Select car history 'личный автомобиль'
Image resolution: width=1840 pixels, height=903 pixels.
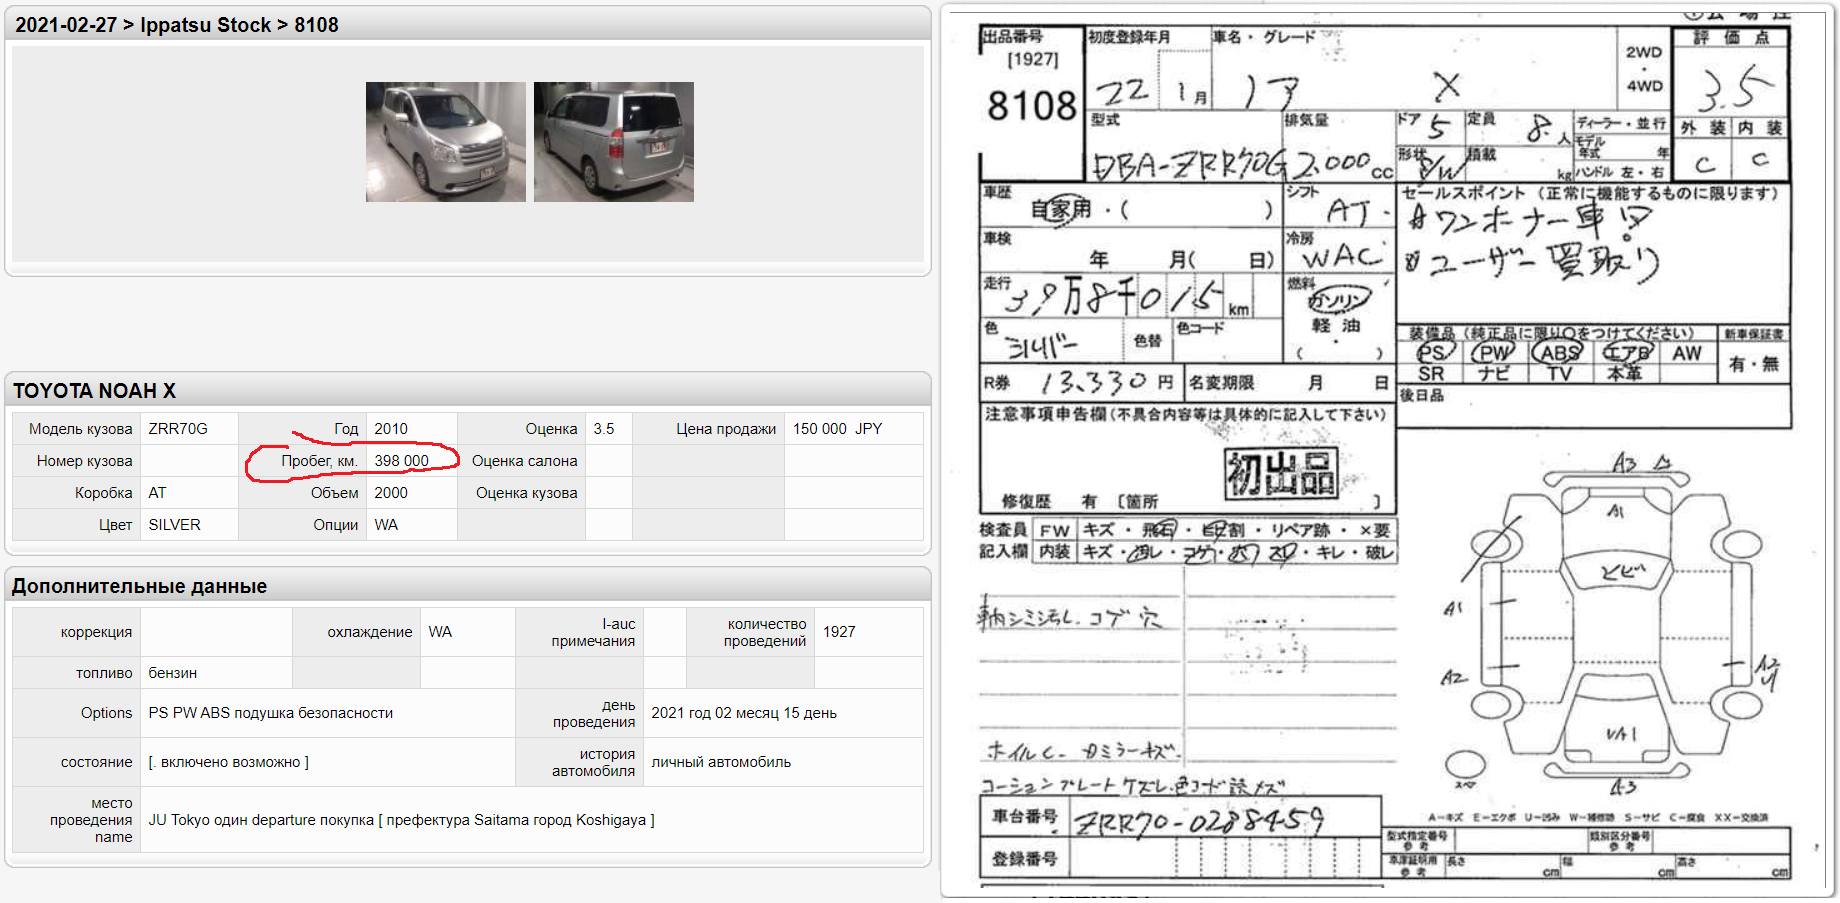click(721, 762)
